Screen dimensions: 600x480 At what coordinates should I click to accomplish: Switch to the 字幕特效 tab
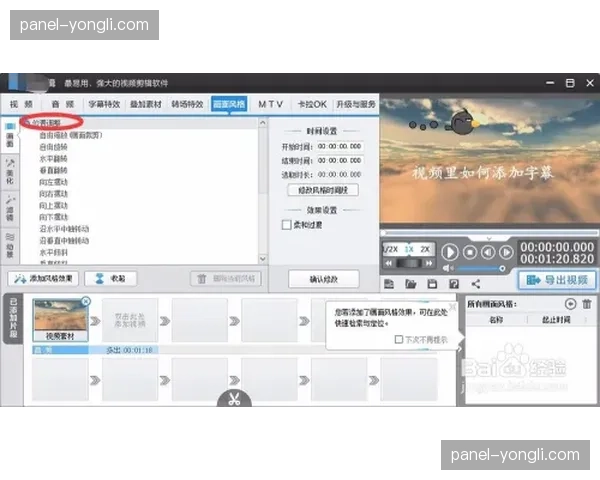pos(104,104)
